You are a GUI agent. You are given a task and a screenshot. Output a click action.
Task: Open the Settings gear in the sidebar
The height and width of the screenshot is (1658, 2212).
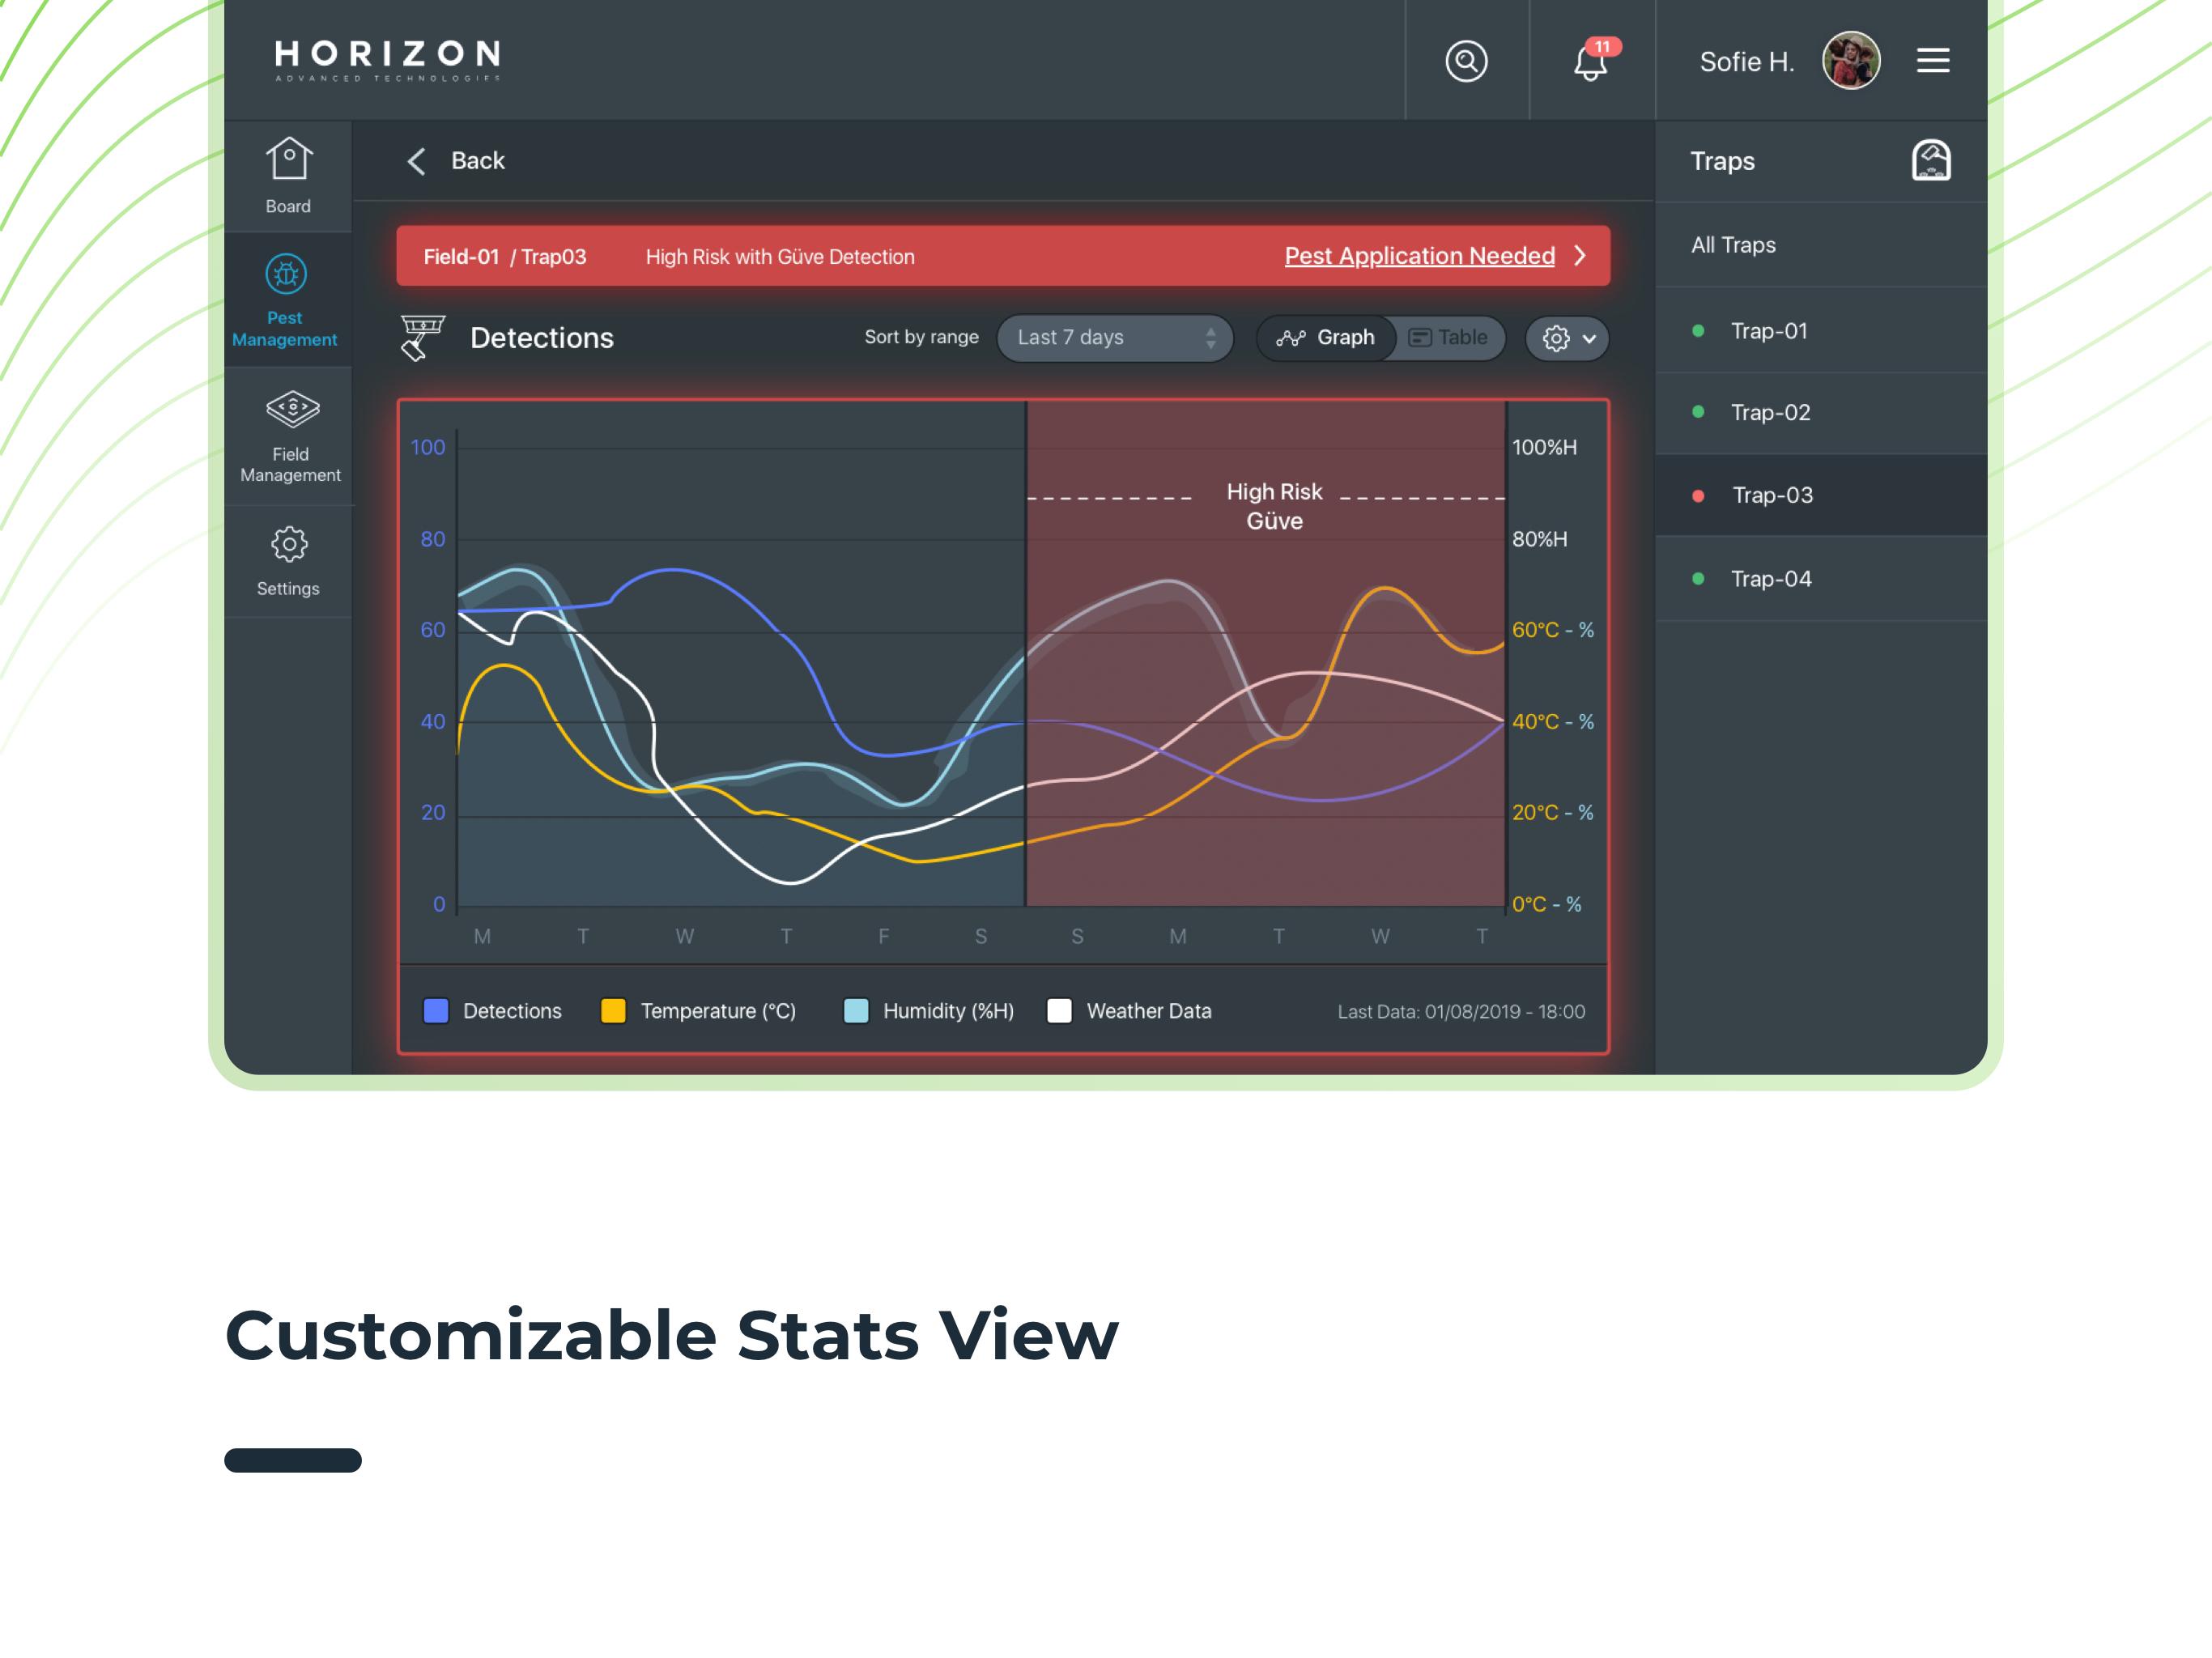tap(289, 545)
